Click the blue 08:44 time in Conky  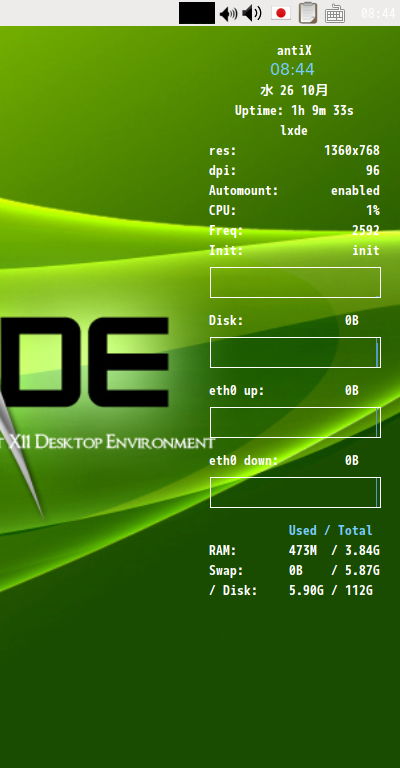pyautogui.click(x=292, y=70)
